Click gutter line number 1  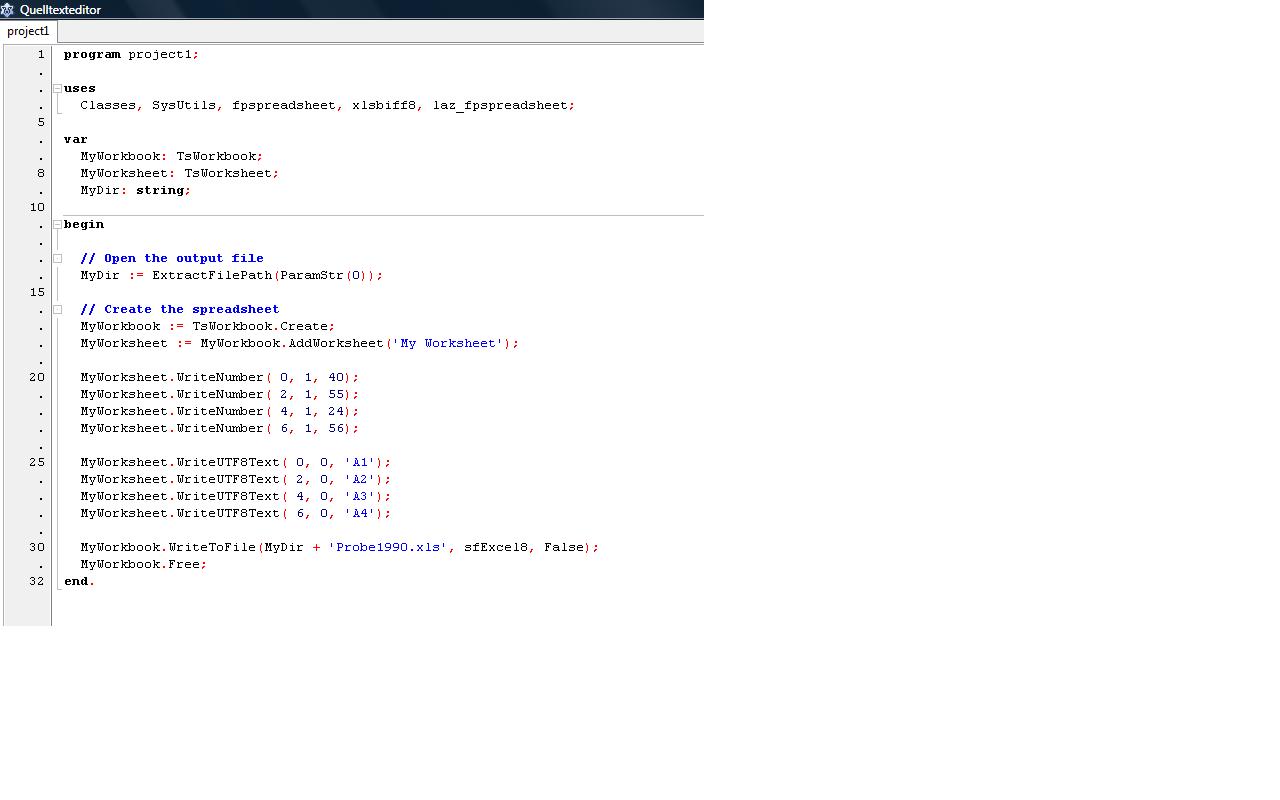(40, 55)
